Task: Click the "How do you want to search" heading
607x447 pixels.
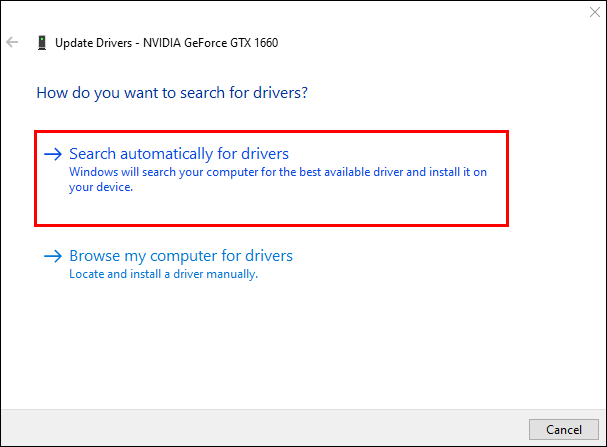Action: pyautogui.click(x=171, y=93)
